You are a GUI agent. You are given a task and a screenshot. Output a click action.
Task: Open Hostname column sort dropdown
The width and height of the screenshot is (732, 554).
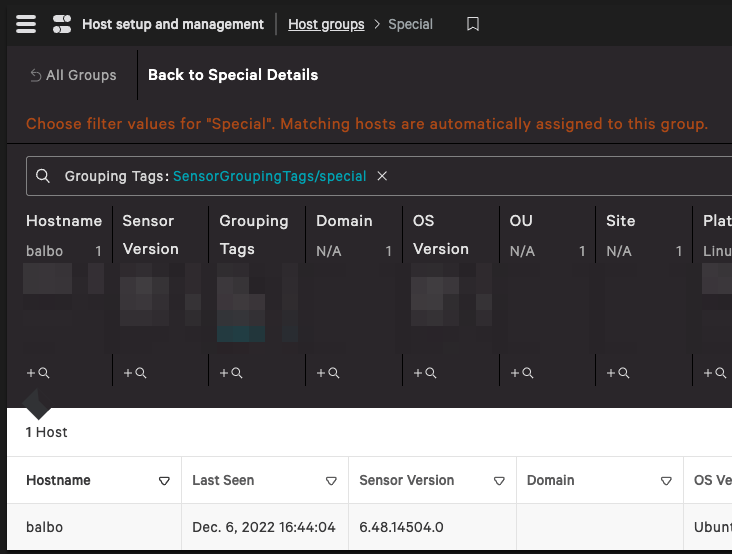coord(164,481)
